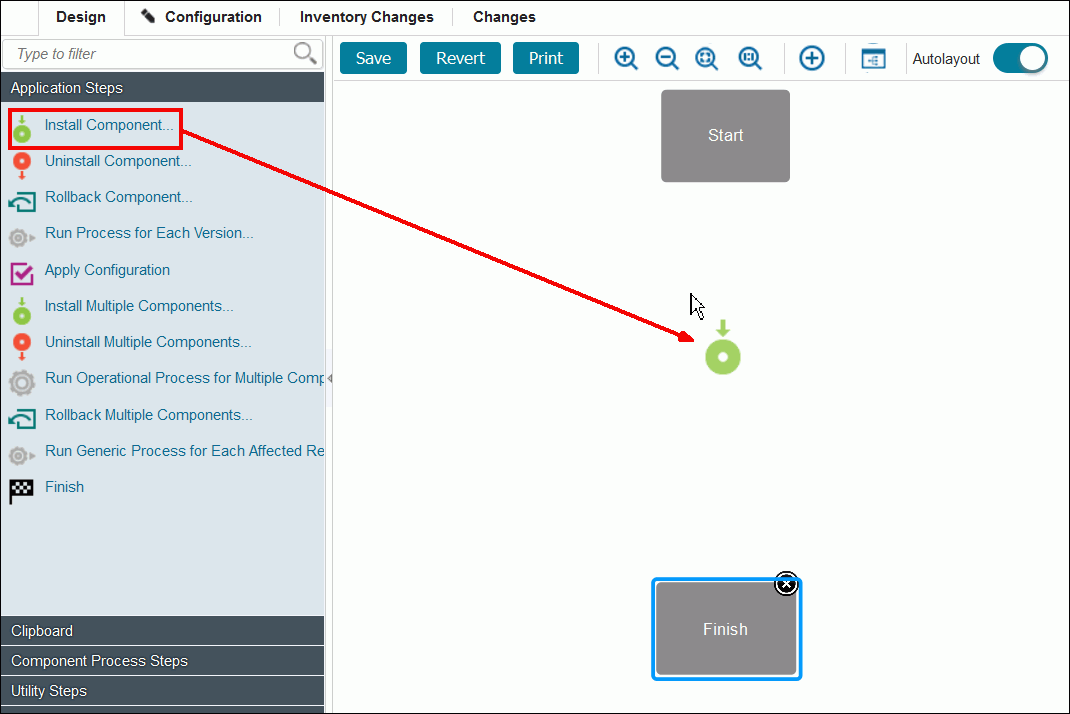Expand the Utility Steps section
The width and height of the screenshot is (1070, 714).
pos(162,690)
